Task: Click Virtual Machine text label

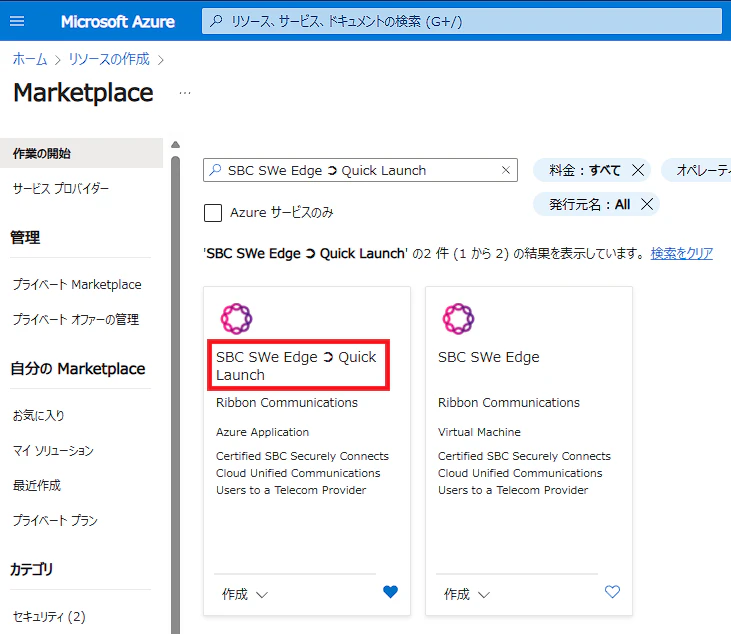Action: tap(479, 432)
